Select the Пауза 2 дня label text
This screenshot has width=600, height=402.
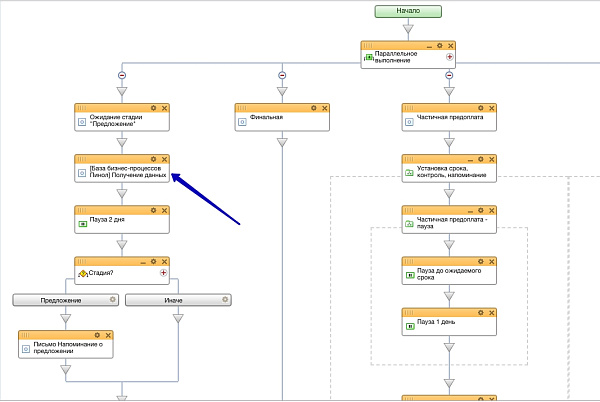click(107, 219)
